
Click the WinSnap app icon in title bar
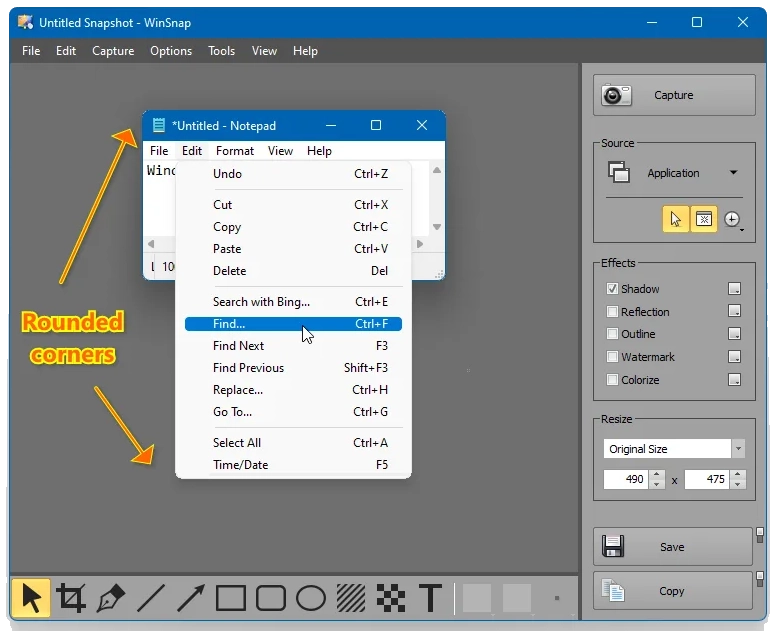coord(25,22)
